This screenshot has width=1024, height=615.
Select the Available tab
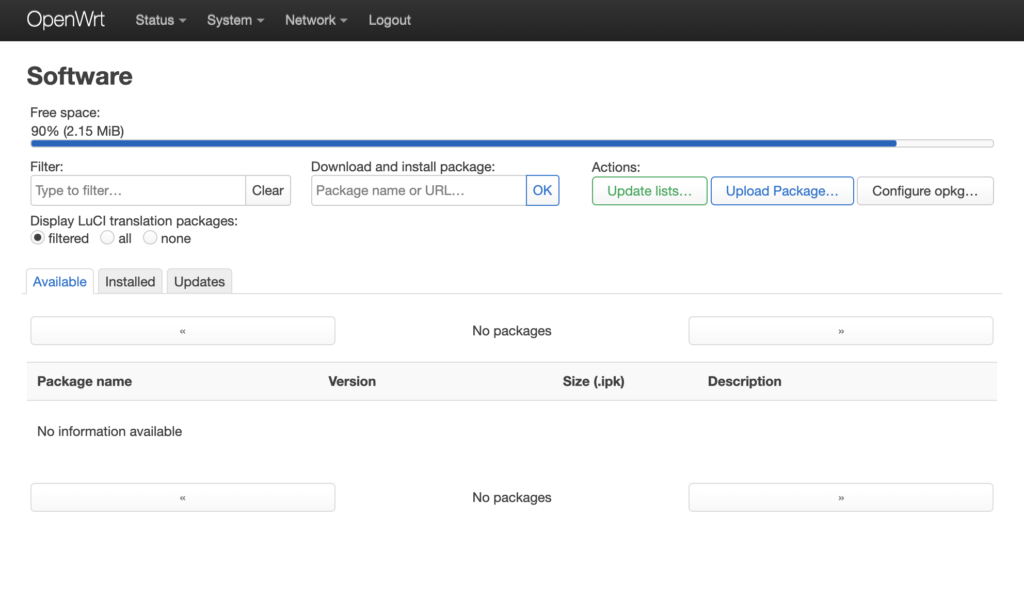point(60,282)
